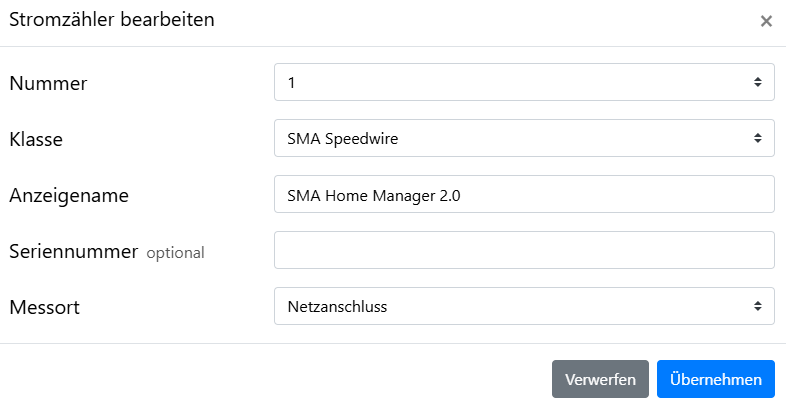Open the Messort dropdown showing Netzanschluss
The image size is (786, 402).
pos(523,306)
